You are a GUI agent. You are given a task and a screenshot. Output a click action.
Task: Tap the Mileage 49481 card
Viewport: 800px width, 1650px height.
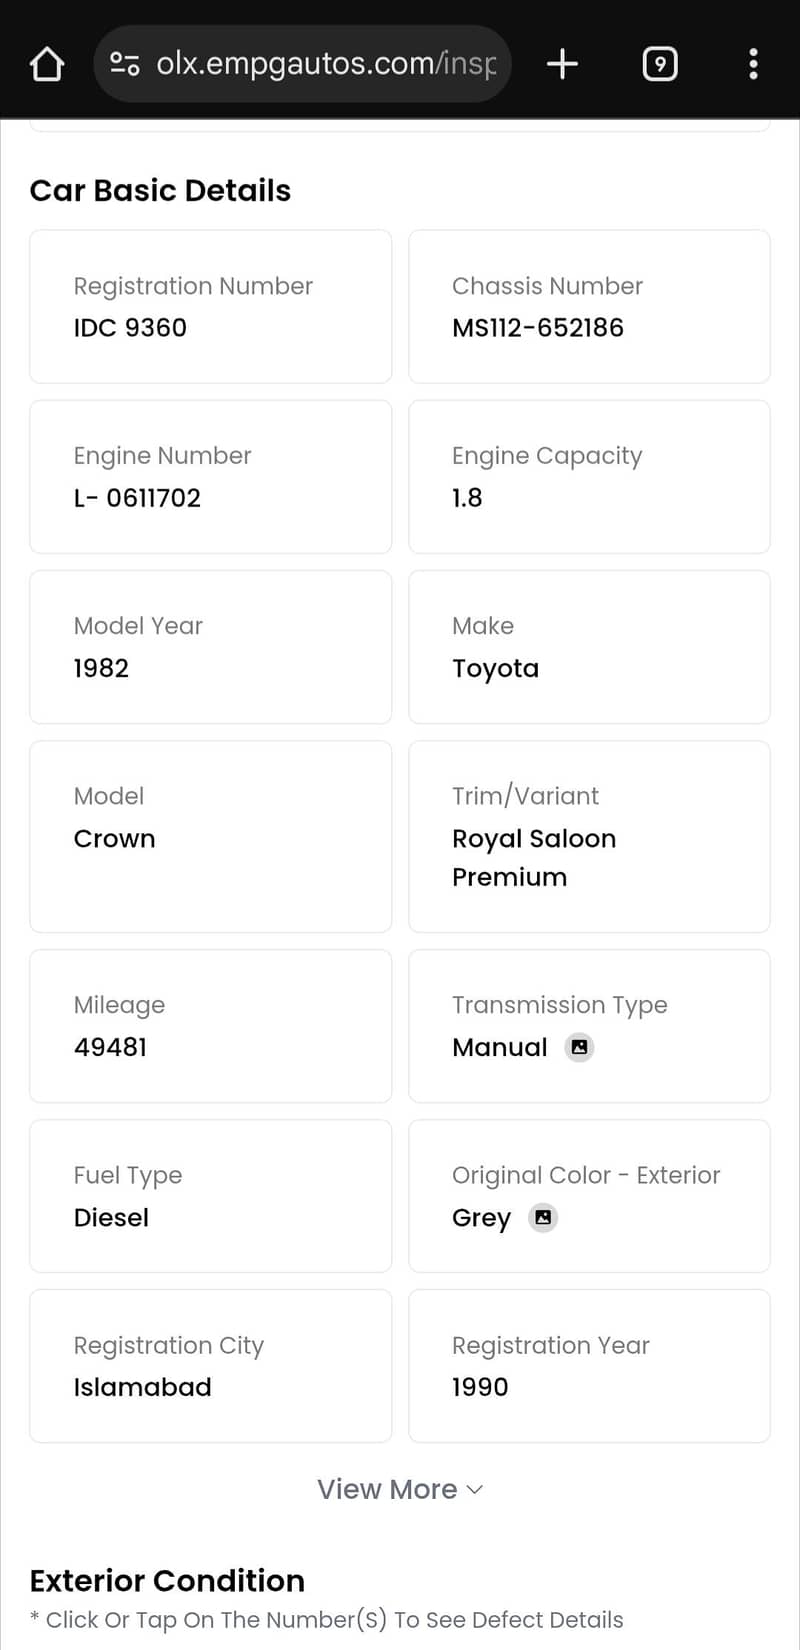(x=210, y=1025)
